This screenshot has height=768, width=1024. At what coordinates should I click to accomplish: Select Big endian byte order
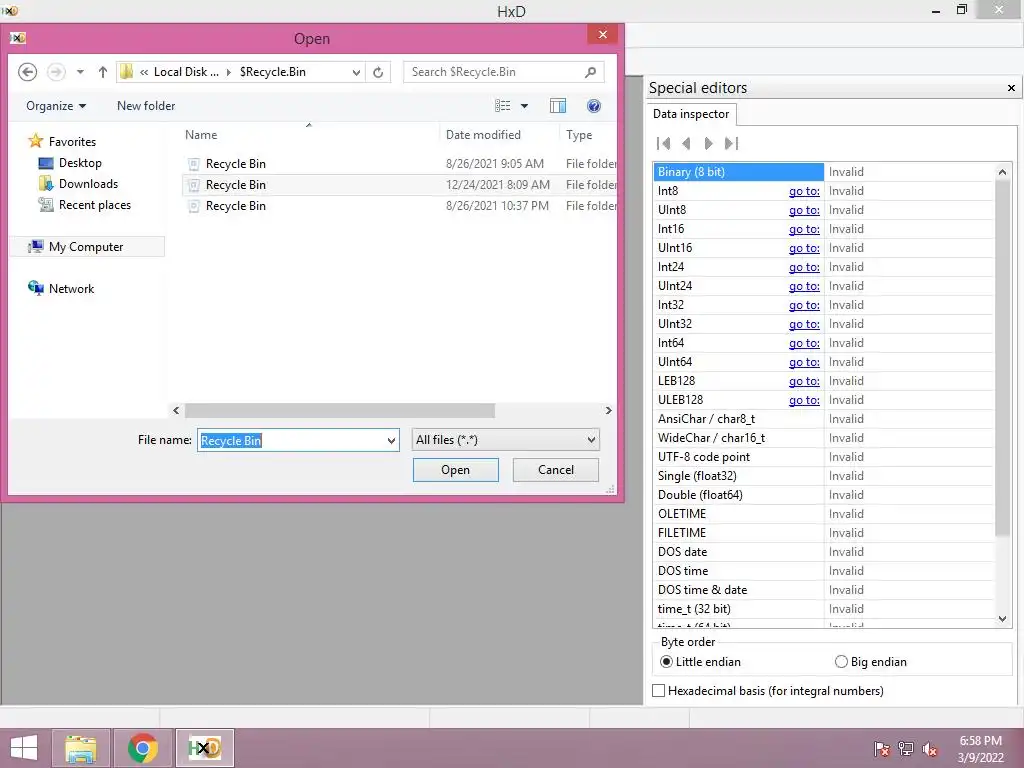click(871, 662)
